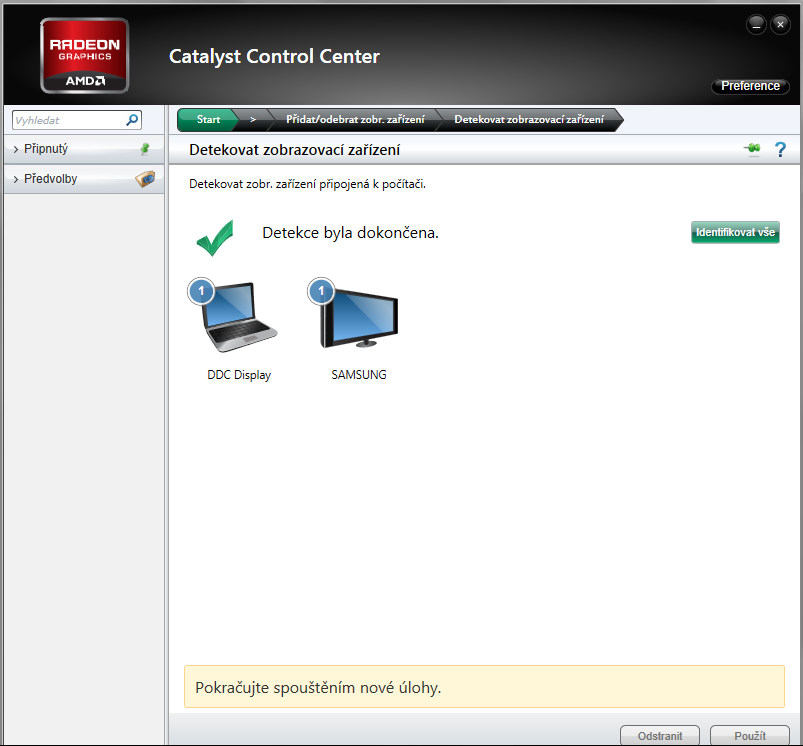Image resolution: width=803 pixels, height=746 pixels.
Task: Click the Odstranit button
Action: pos(660,736)
